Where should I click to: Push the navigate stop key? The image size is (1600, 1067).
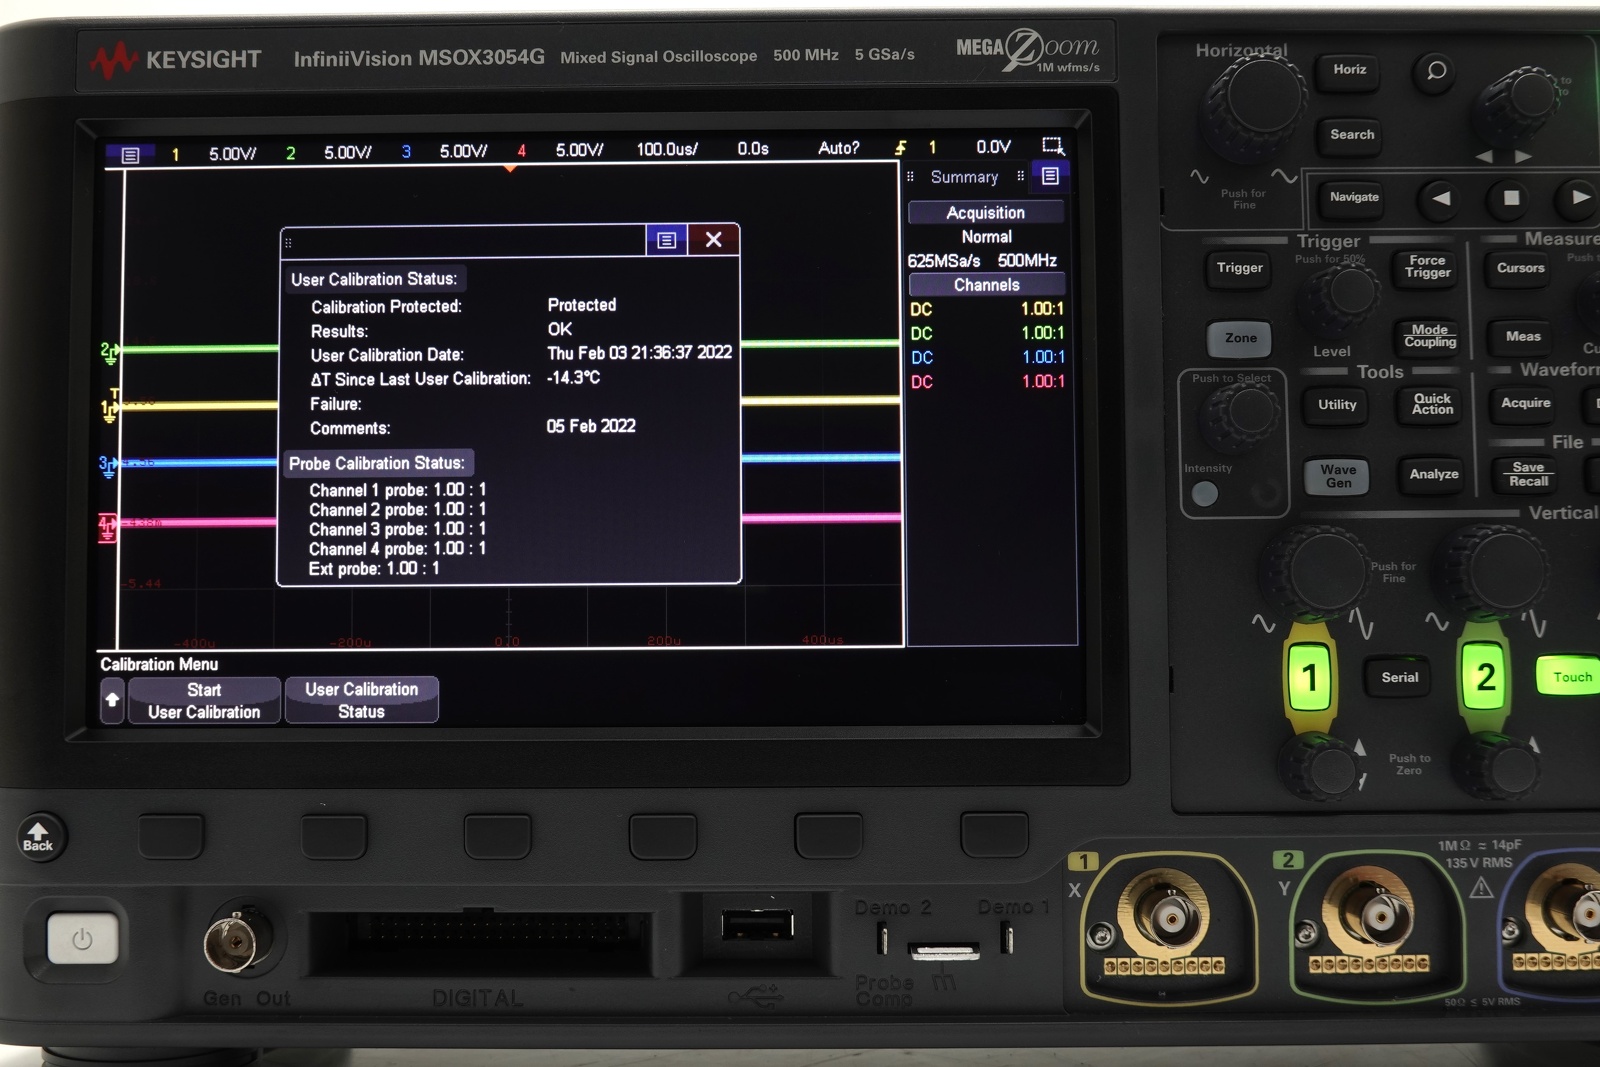point(1511,197)
